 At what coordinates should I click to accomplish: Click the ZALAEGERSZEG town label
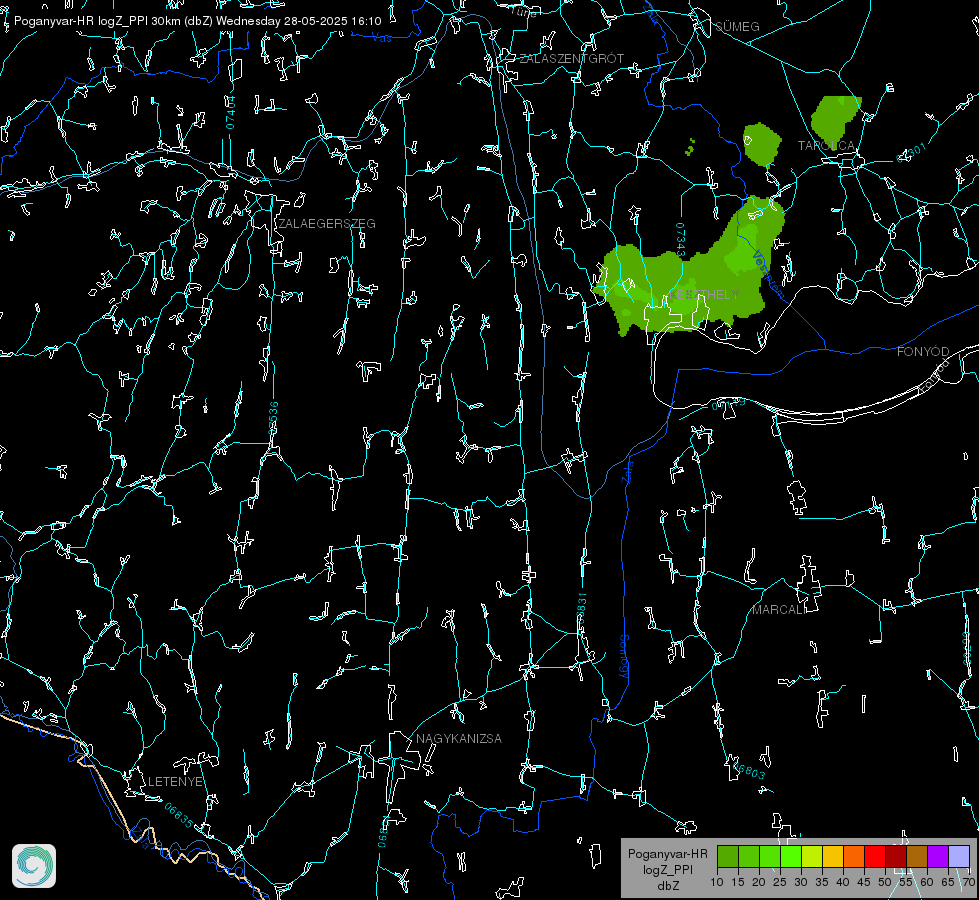[x=327, y=224]
